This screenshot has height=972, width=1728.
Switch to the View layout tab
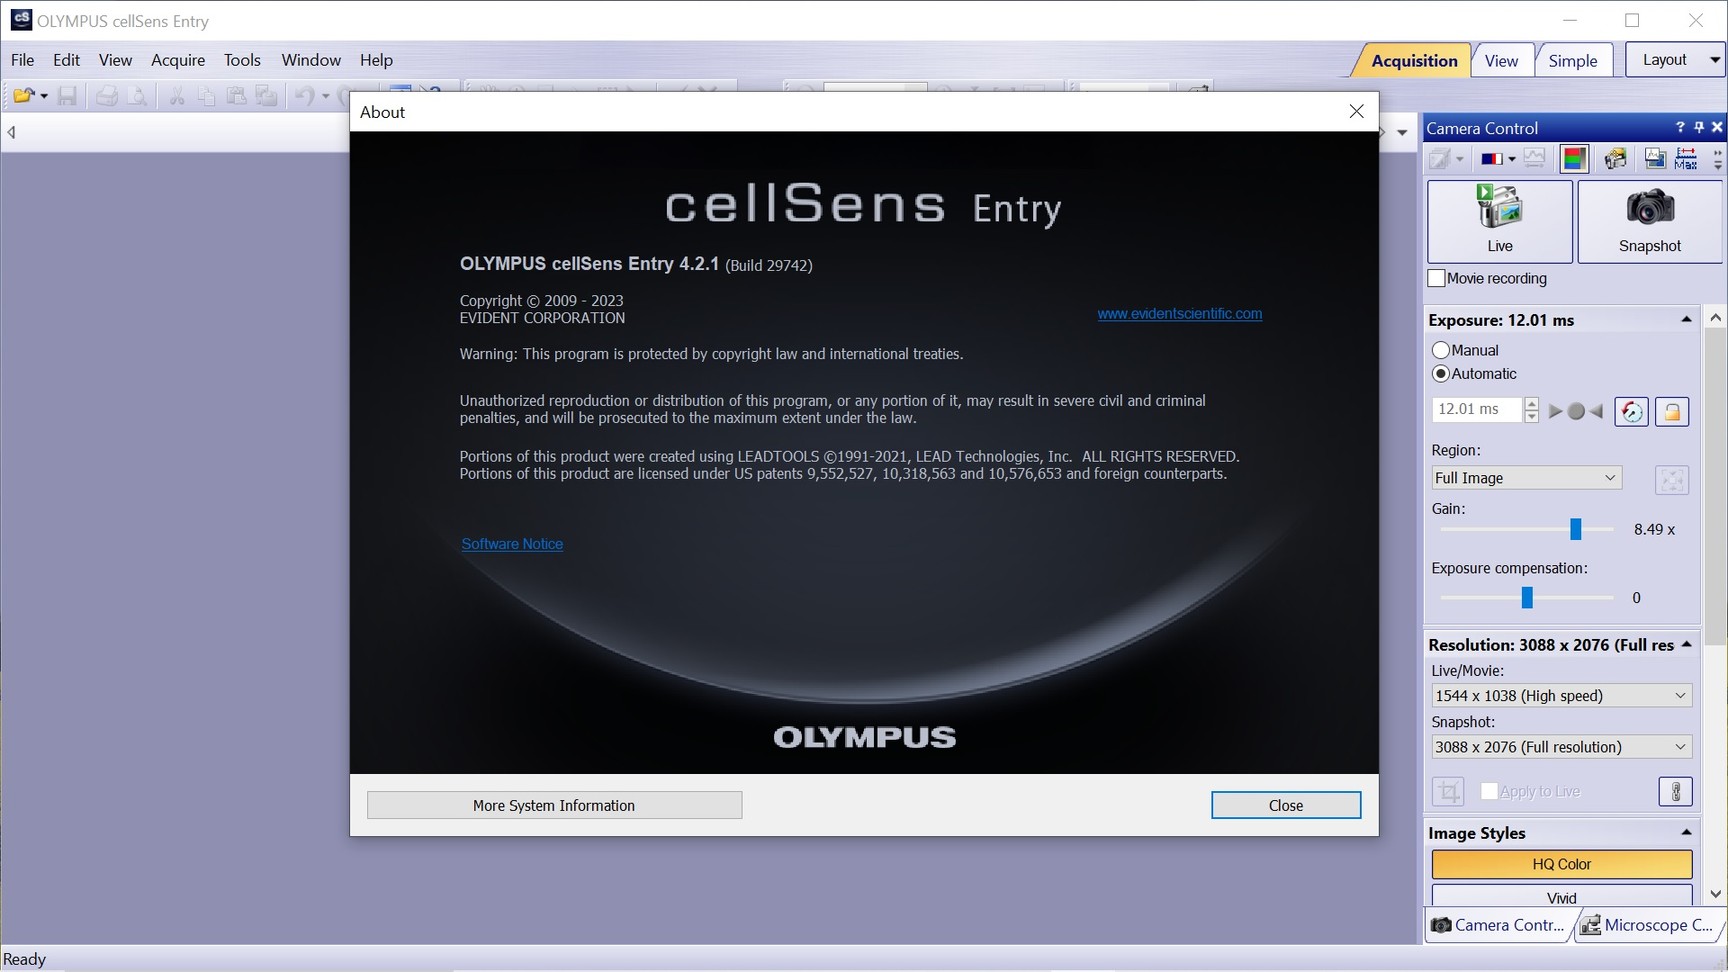click(x=1501, y=61)
